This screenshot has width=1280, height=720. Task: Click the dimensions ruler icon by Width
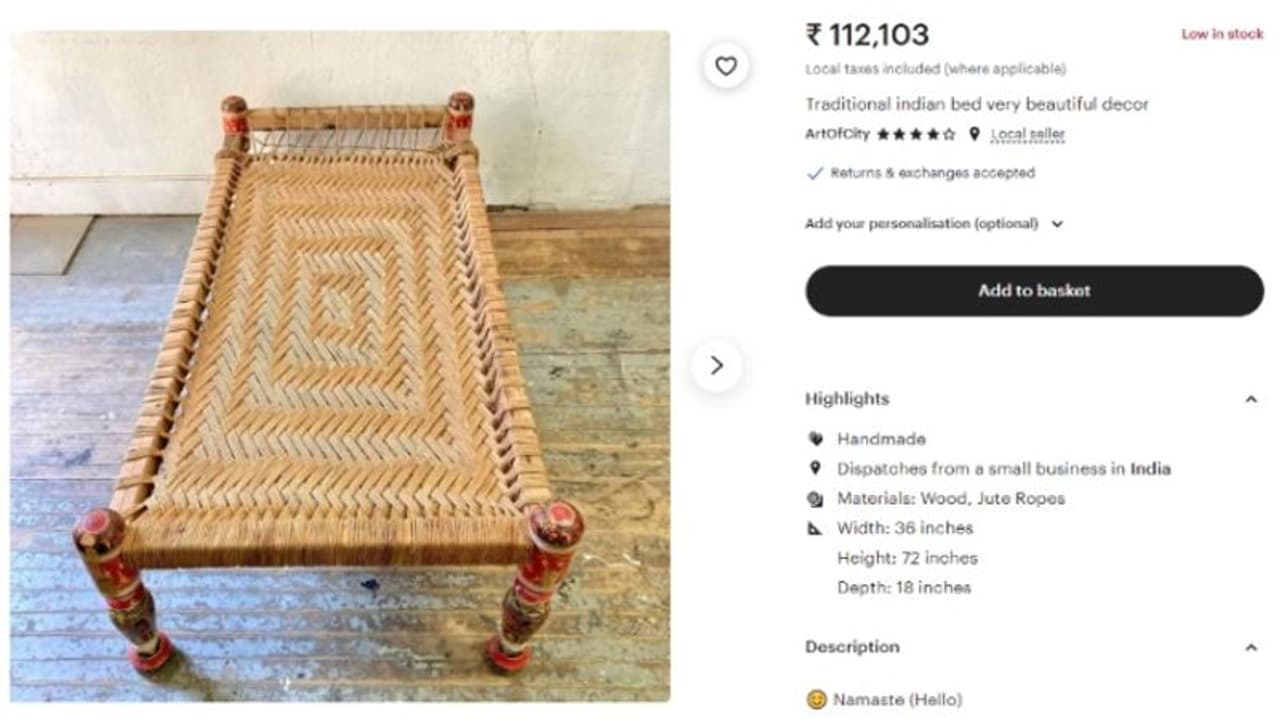coord(815,528)
